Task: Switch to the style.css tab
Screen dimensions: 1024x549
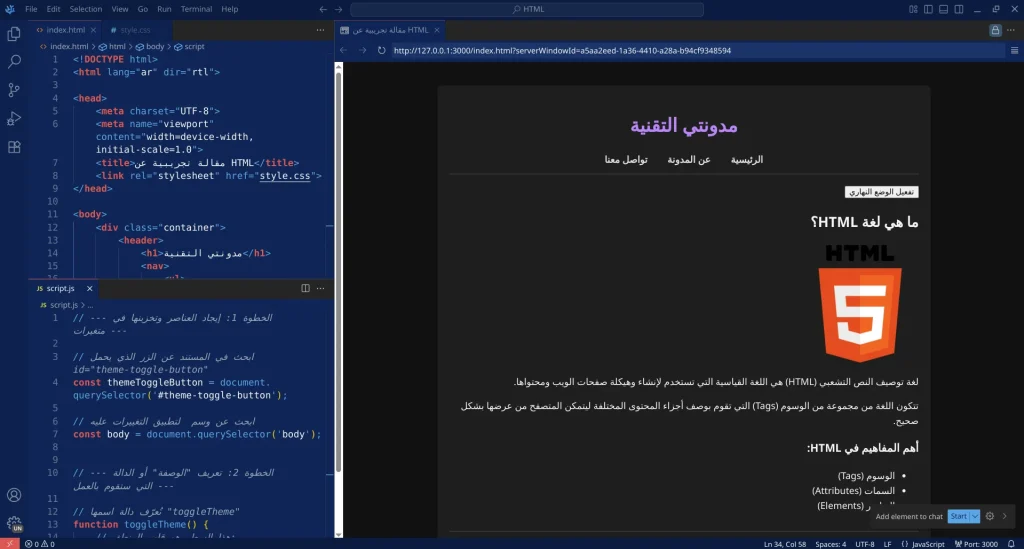Action: coord(135,30)
